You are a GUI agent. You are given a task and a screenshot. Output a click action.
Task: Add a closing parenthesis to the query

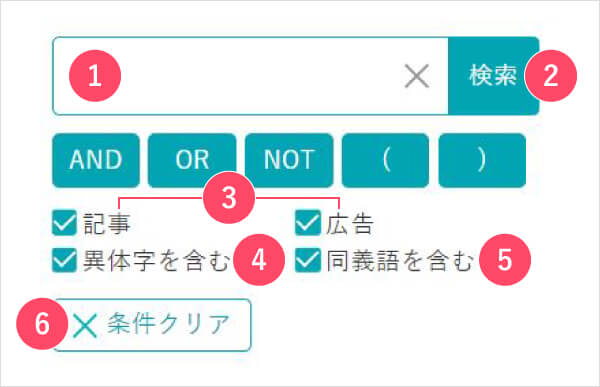point(482,160)
